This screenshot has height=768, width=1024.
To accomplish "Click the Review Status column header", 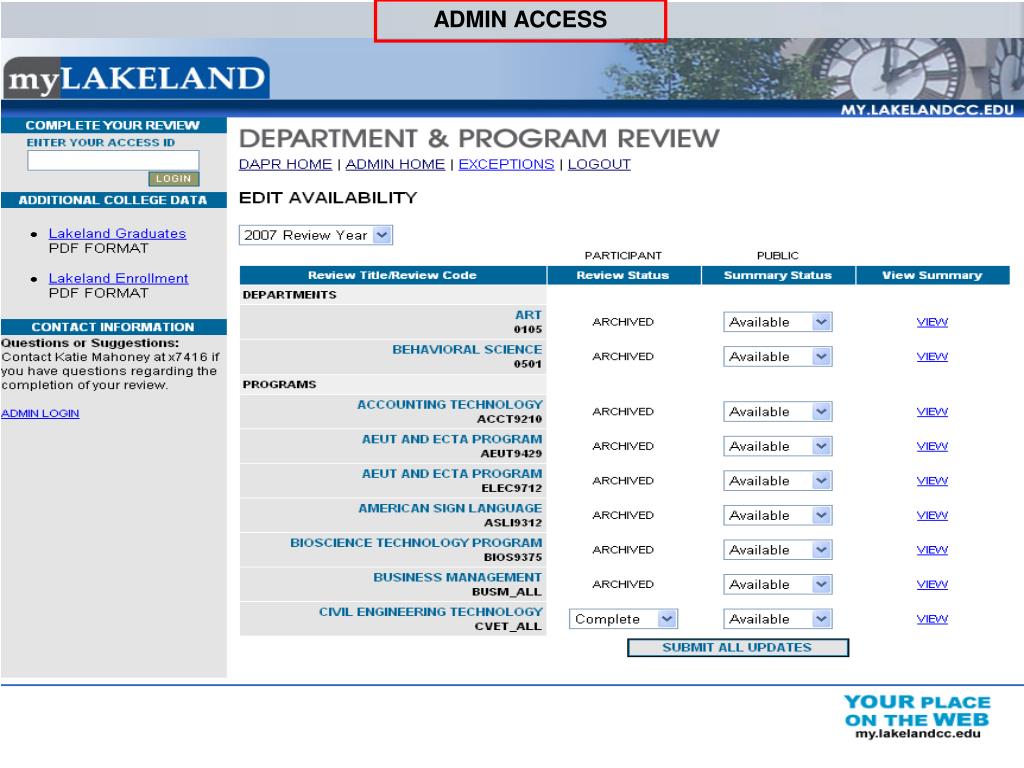I will tap(623, 276).
